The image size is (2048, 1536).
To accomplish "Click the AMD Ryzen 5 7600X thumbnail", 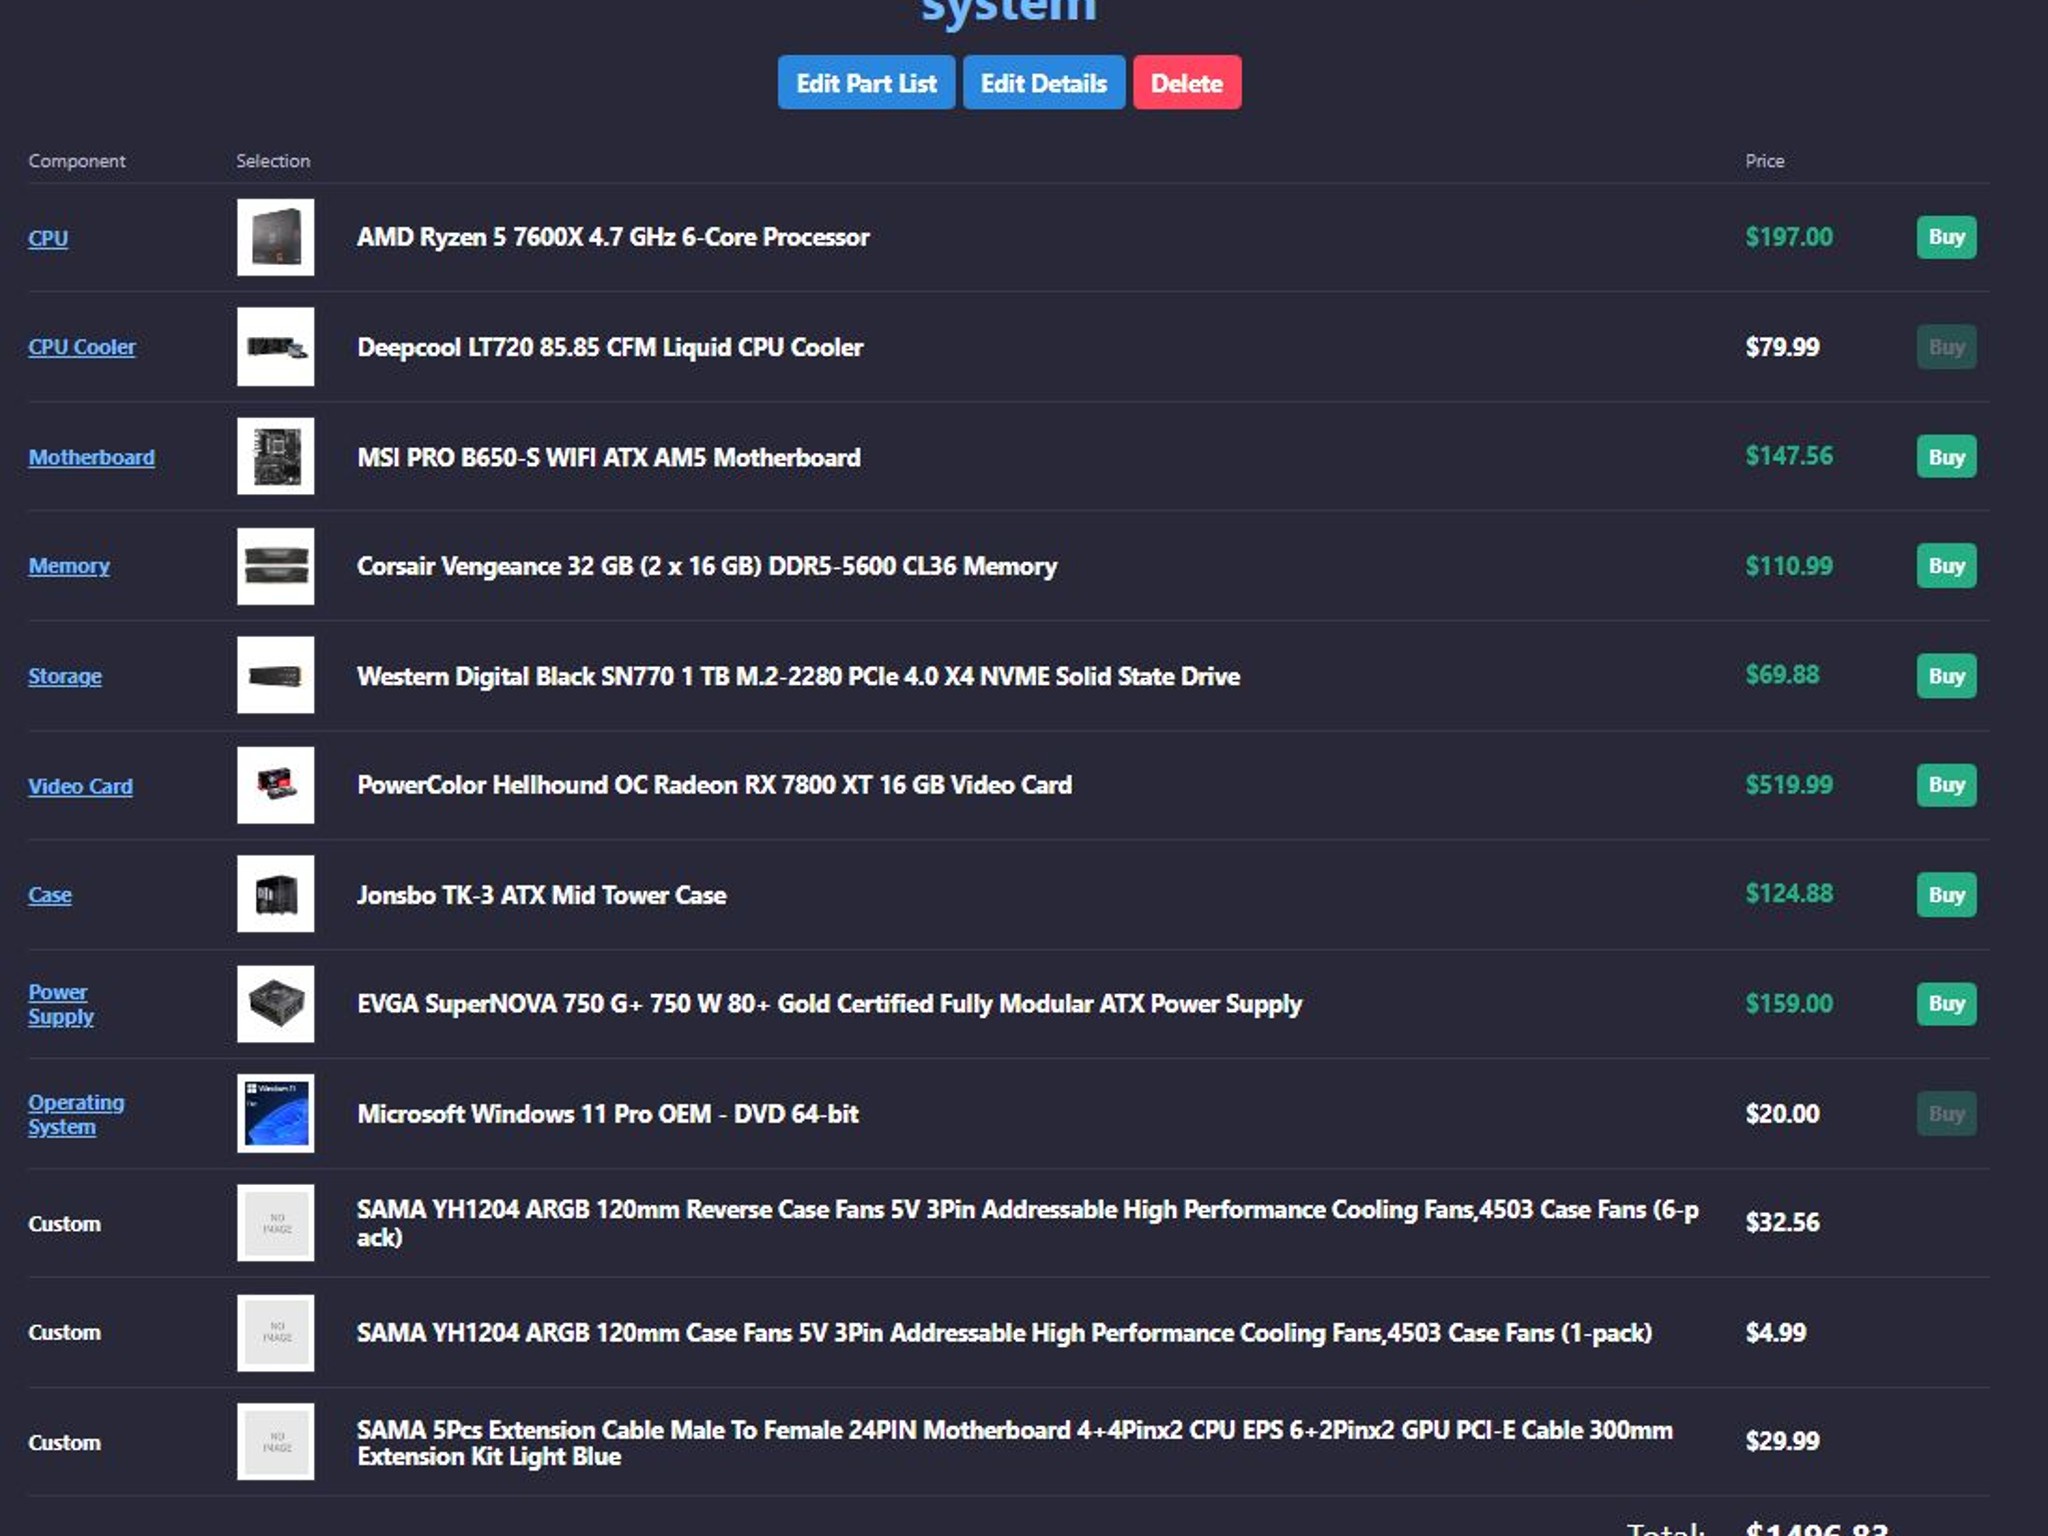I will tap(275, 237).
